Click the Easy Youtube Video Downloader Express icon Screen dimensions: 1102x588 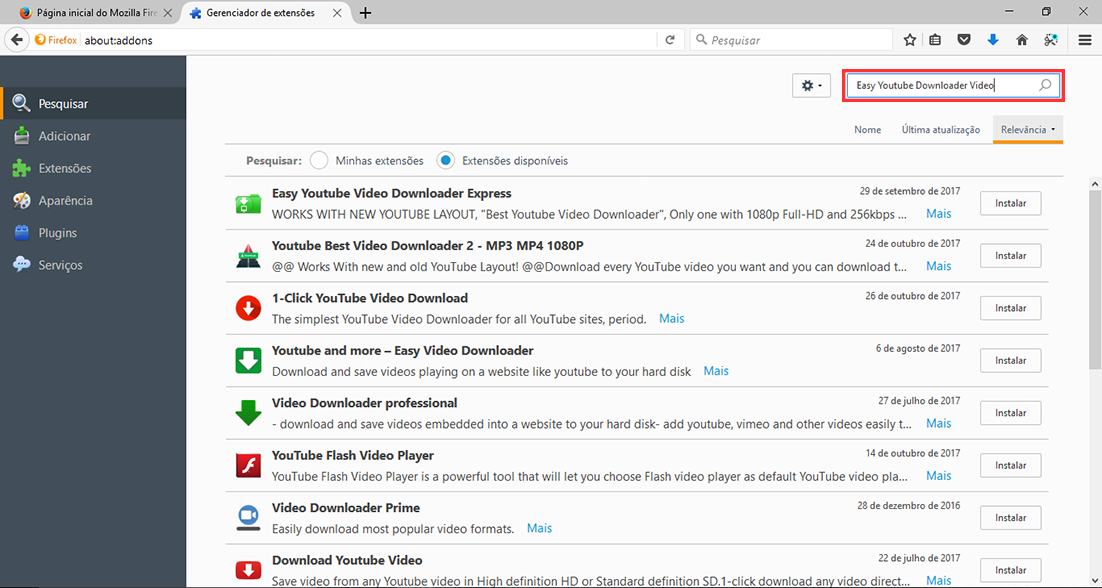coord(248,204)
